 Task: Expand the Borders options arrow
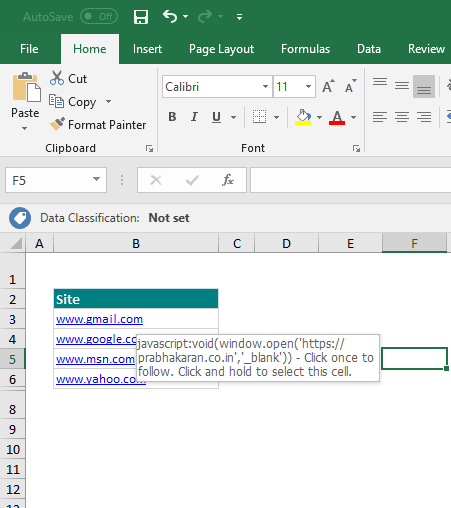(x=277, y=117)
